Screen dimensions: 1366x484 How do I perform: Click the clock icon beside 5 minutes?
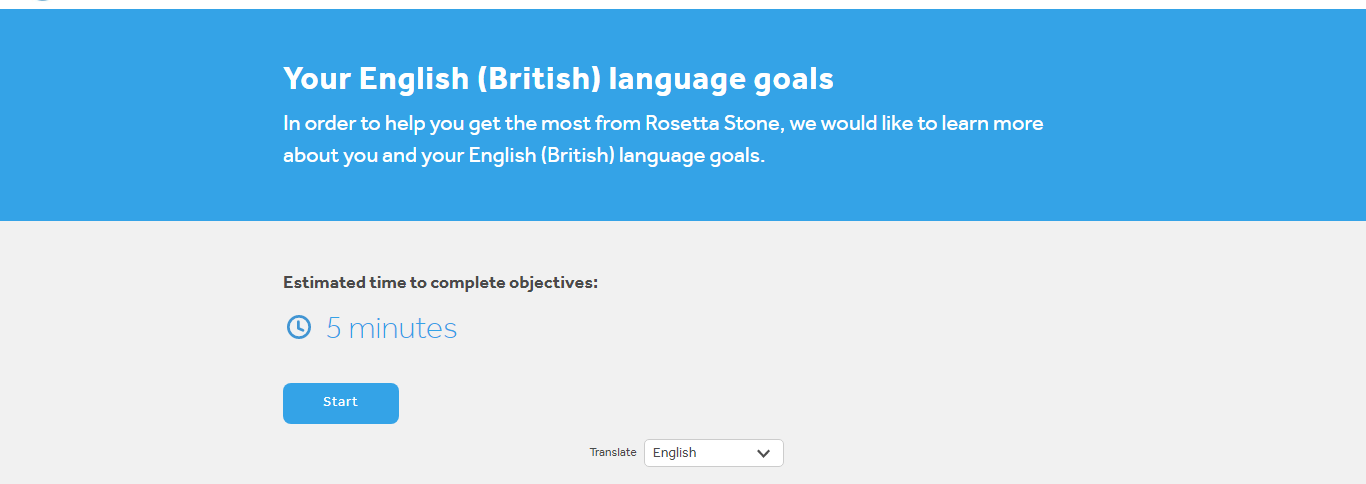[299, 327]
